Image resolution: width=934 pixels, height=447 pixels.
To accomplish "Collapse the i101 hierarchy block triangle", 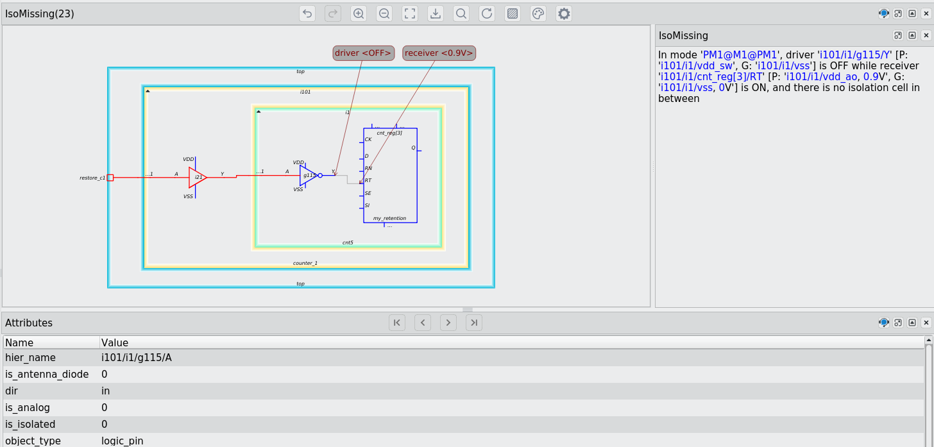I will pos(147,91).
